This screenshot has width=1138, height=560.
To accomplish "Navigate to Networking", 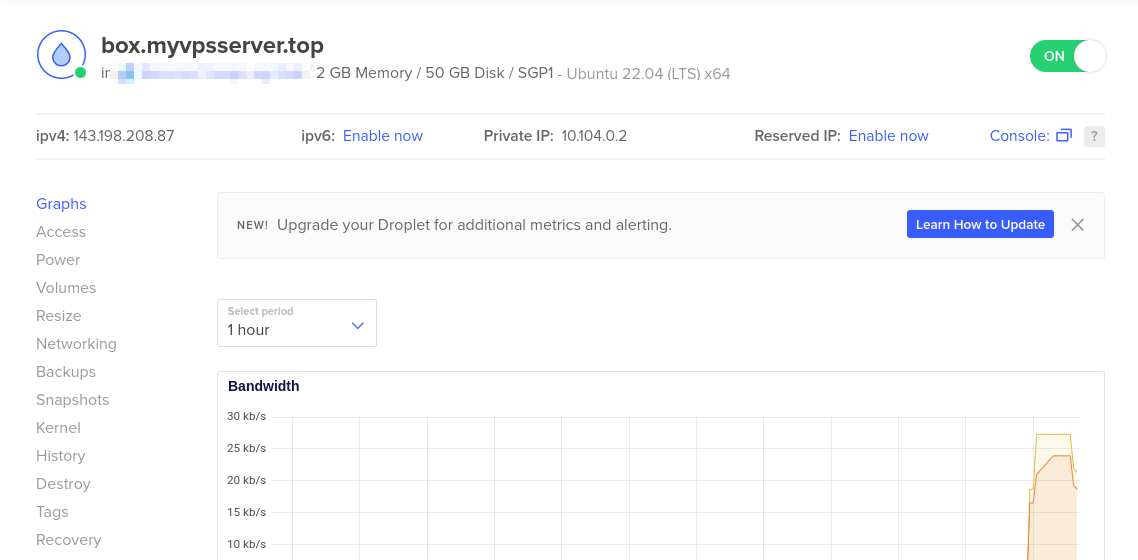I will pos(76,344).
